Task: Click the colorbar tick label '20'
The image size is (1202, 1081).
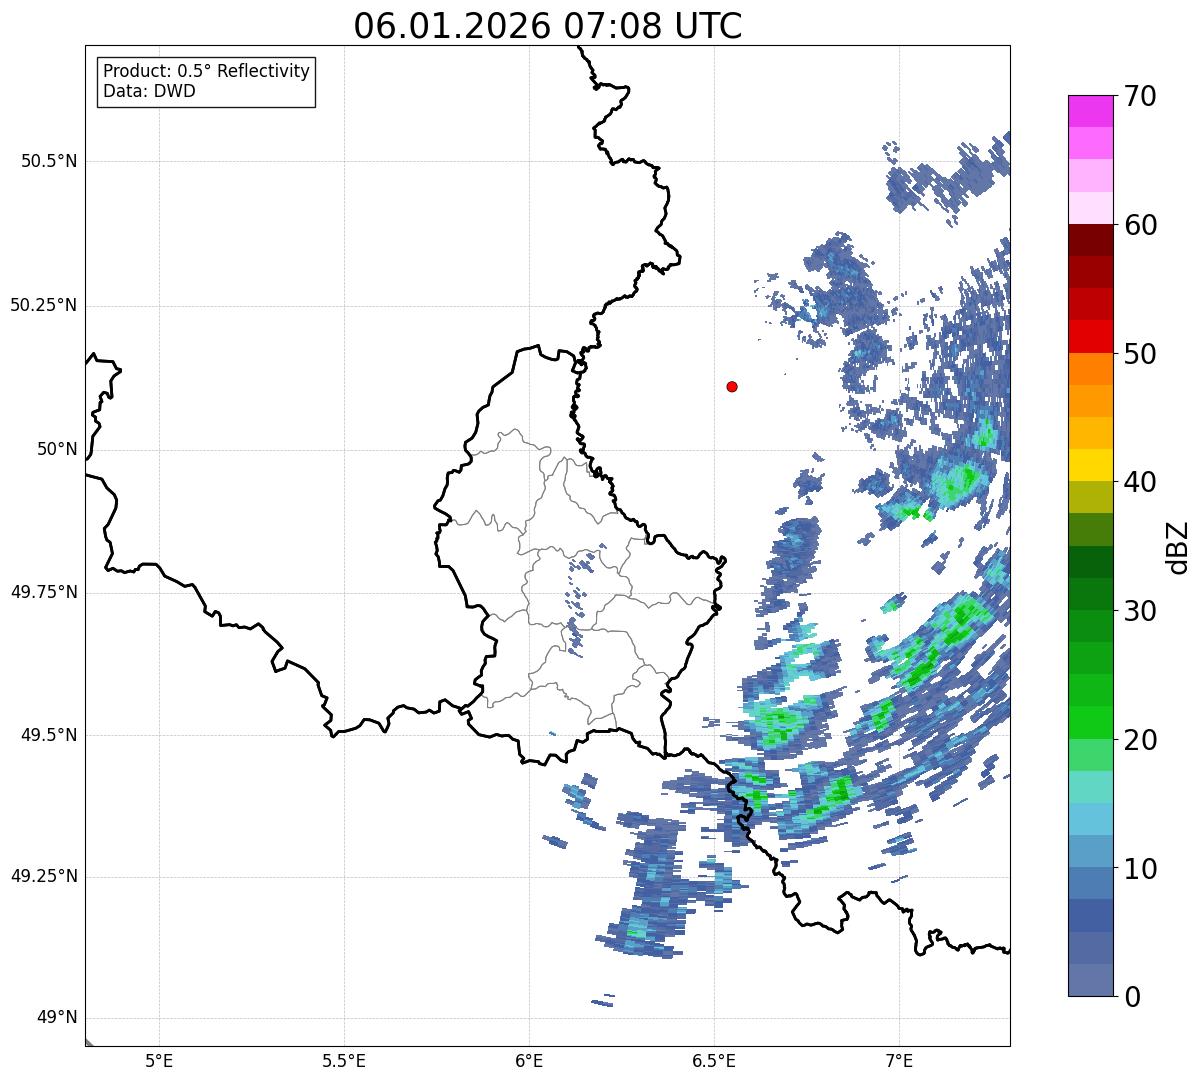Action: pos(1140,740)
